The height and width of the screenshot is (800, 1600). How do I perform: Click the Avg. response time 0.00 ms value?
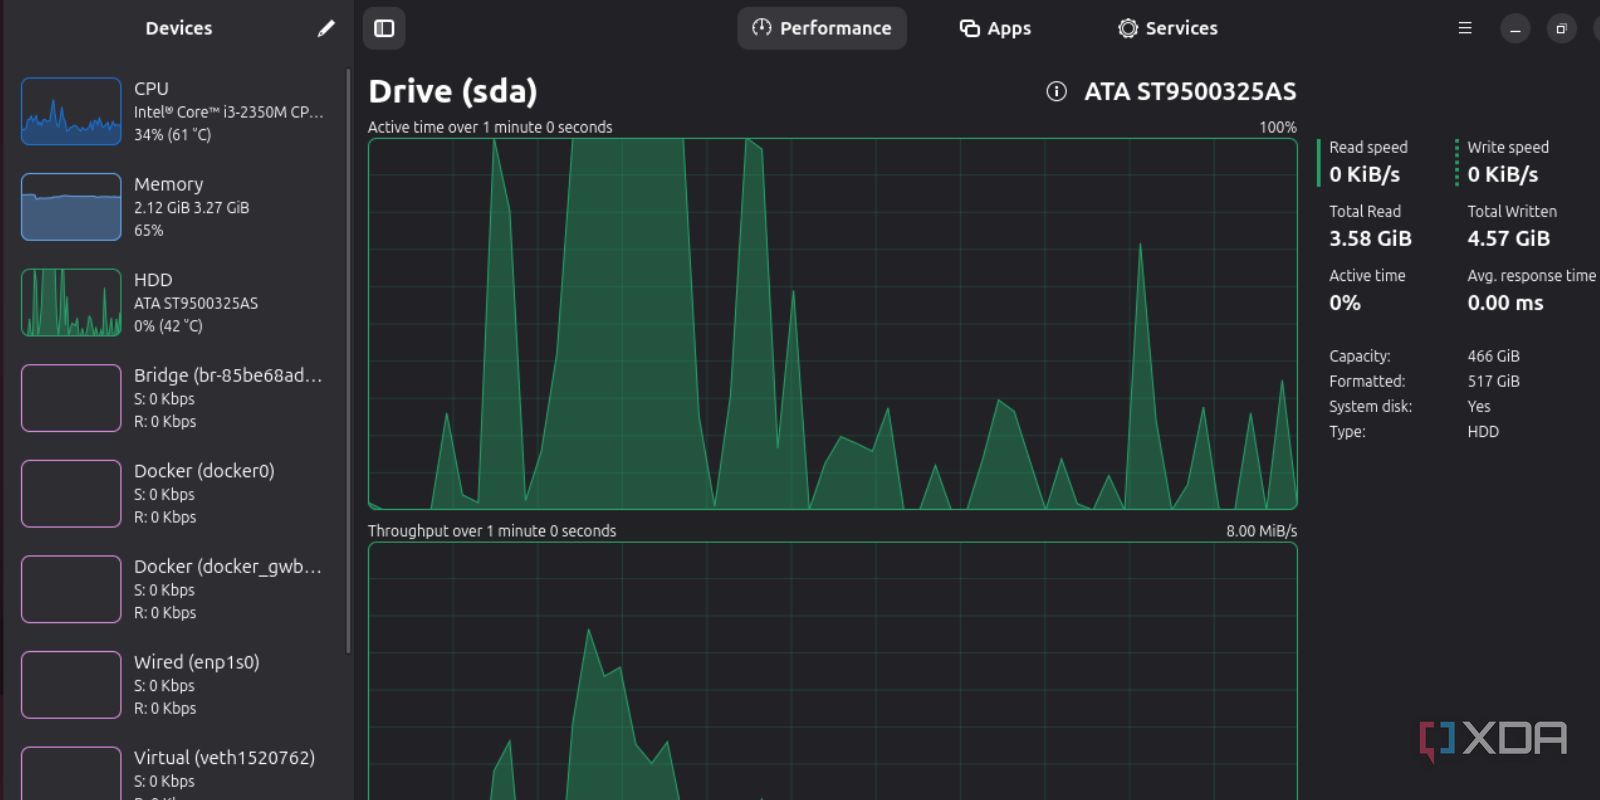coord(1505,303)
